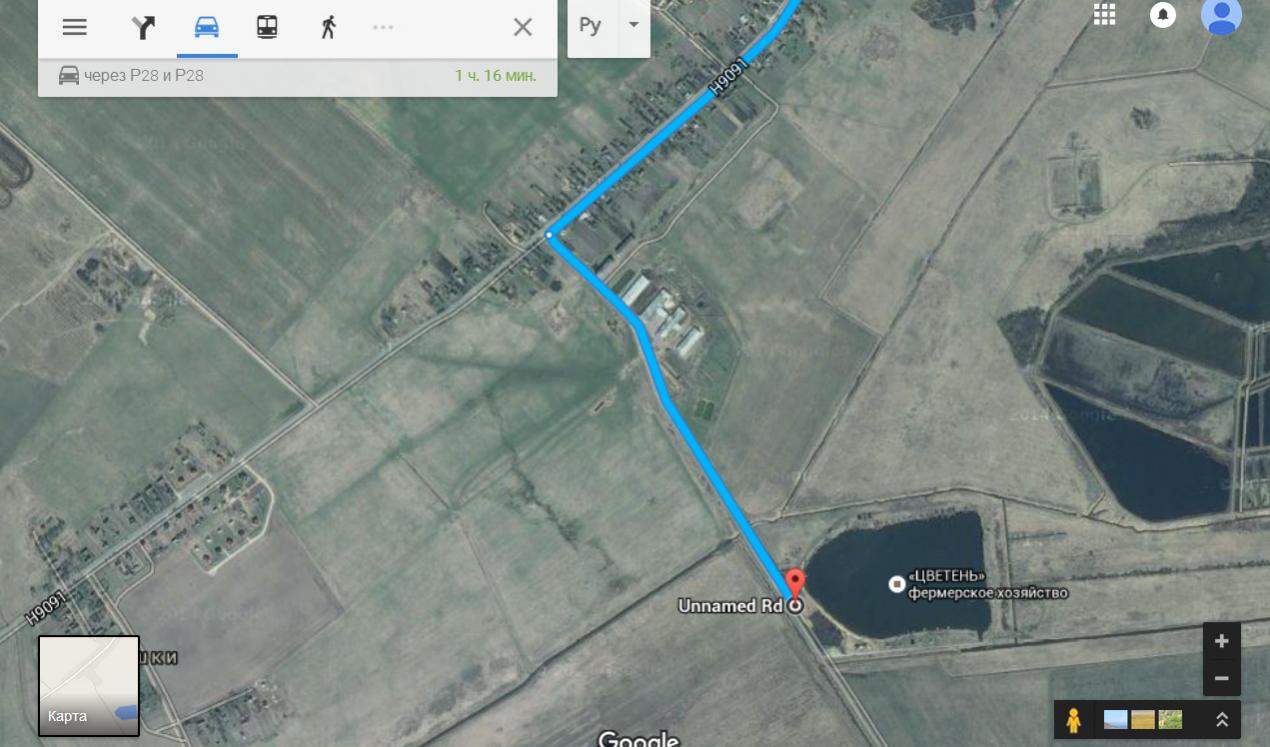Expand the imagery panel double chevron
This screenshot has height=747, width=1270.
[1222, 719]
